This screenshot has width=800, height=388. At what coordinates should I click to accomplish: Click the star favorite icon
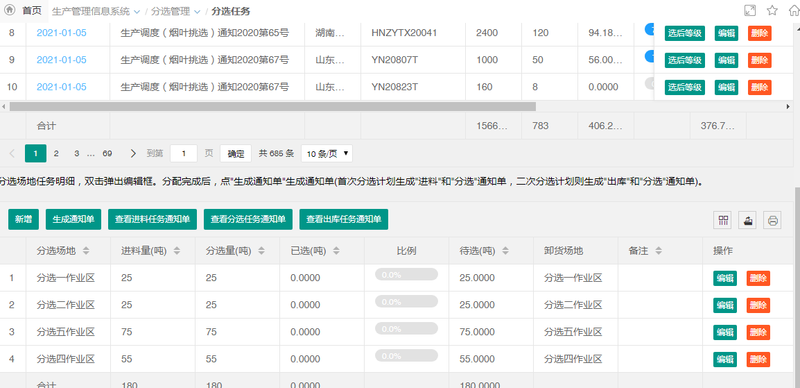(x=772, y=11)
